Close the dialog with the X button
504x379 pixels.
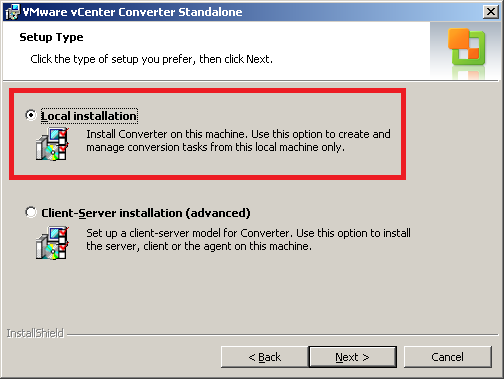491,12
